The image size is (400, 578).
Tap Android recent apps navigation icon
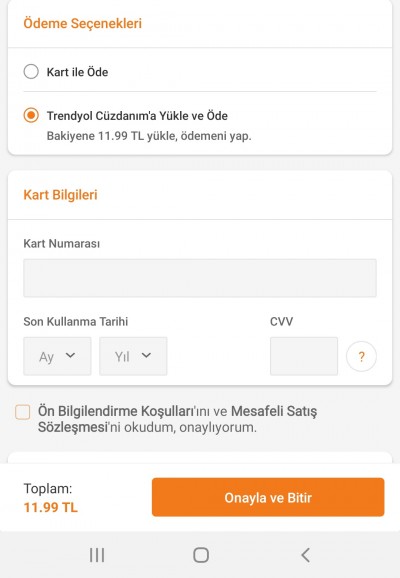[x=97, y=555]
